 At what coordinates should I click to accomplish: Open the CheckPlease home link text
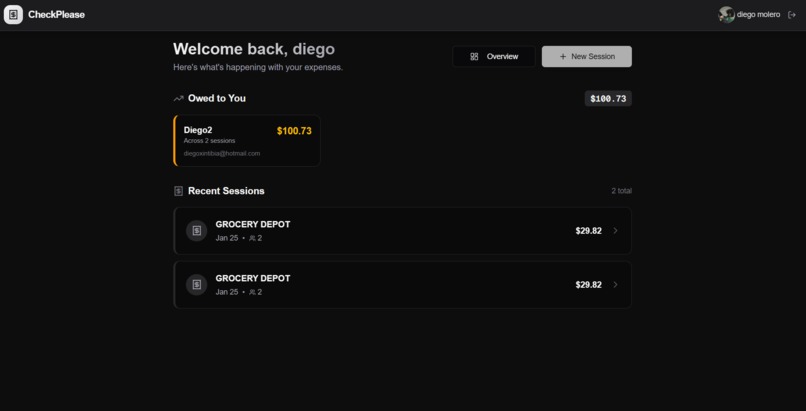pyautogui.click(x=57, y=15)
